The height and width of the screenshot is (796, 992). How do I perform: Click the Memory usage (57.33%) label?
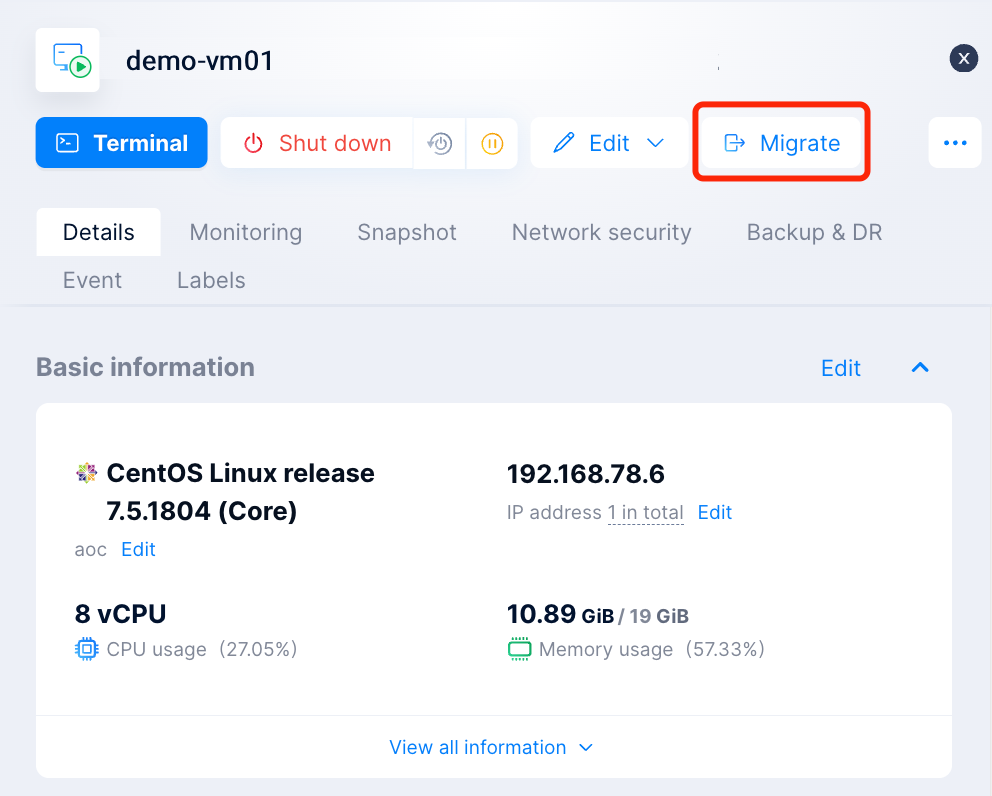tap(652, 649)
